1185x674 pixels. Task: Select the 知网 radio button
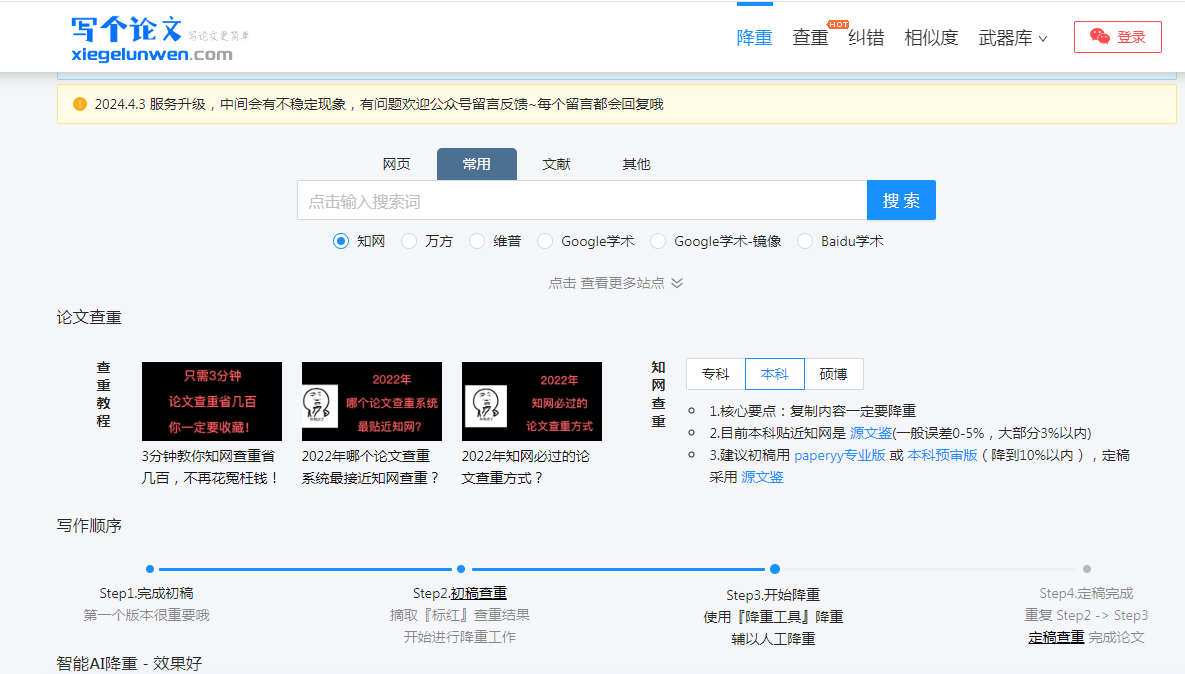[x=341, y=241]
